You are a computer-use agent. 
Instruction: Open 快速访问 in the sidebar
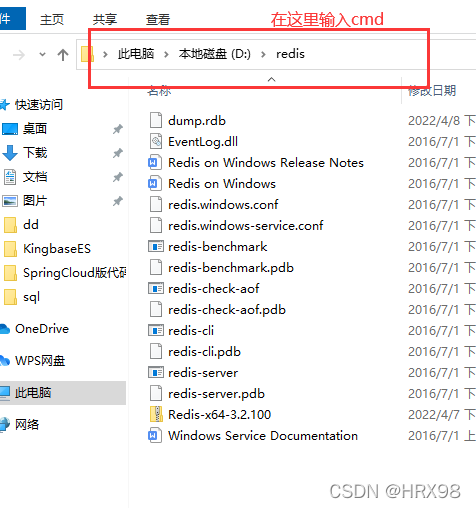tap(39, 105)
